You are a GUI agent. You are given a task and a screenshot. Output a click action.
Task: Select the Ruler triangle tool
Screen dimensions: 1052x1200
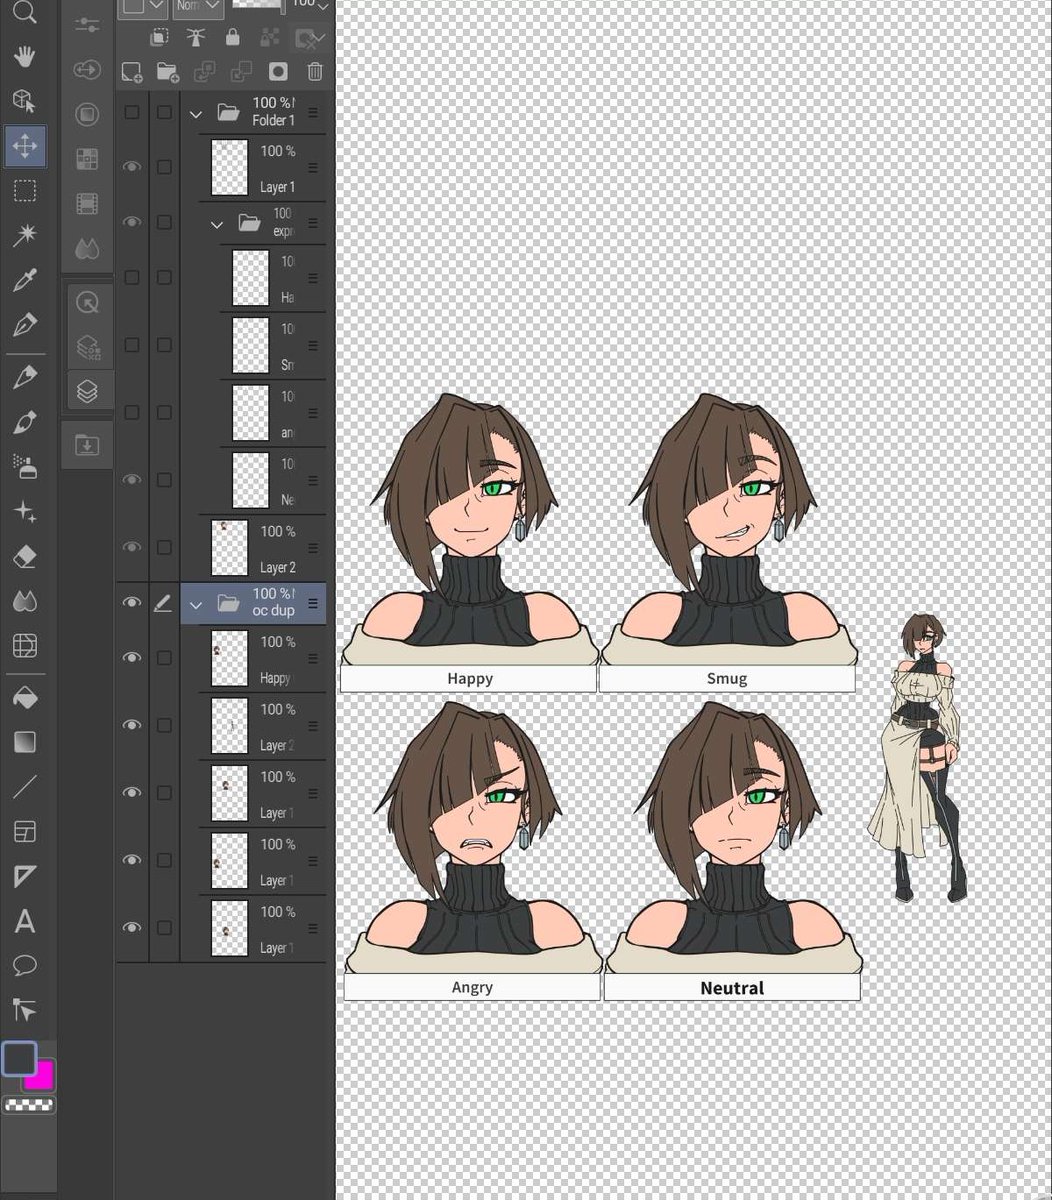[x=24, y=877]
